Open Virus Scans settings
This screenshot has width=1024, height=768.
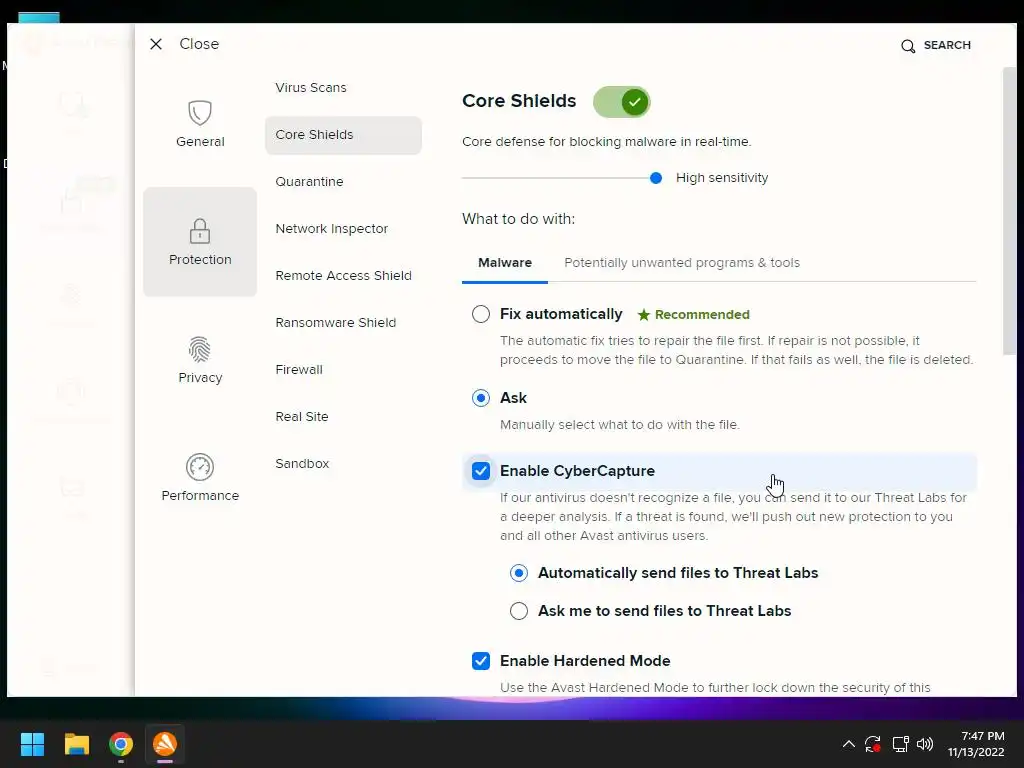pyautogui.click(x=311, y=88)
